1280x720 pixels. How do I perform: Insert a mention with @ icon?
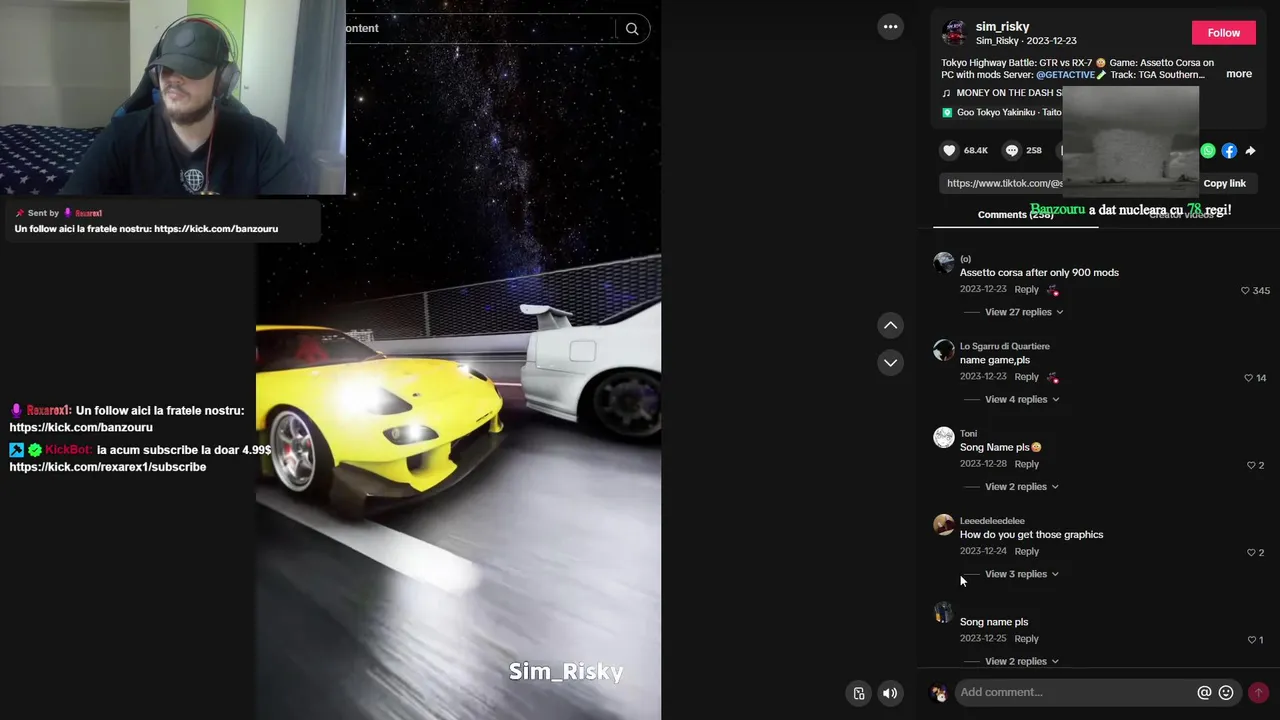(1204, 692)
